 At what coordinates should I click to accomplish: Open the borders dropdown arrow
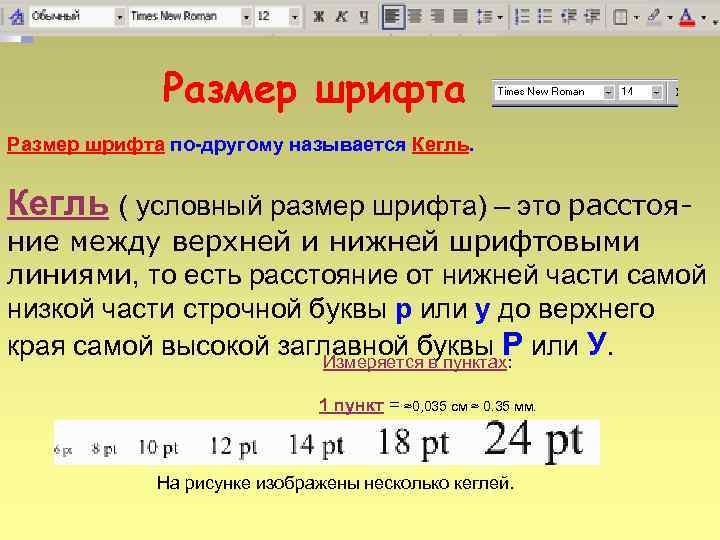pos(636,18)
